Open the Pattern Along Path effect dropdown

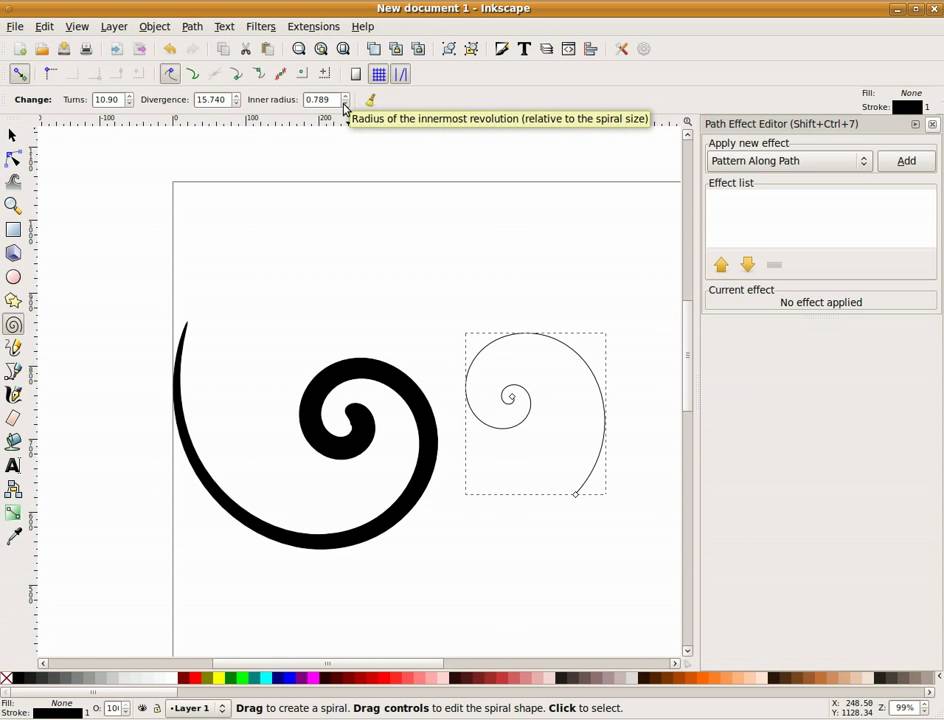click(x=789, y=161)
